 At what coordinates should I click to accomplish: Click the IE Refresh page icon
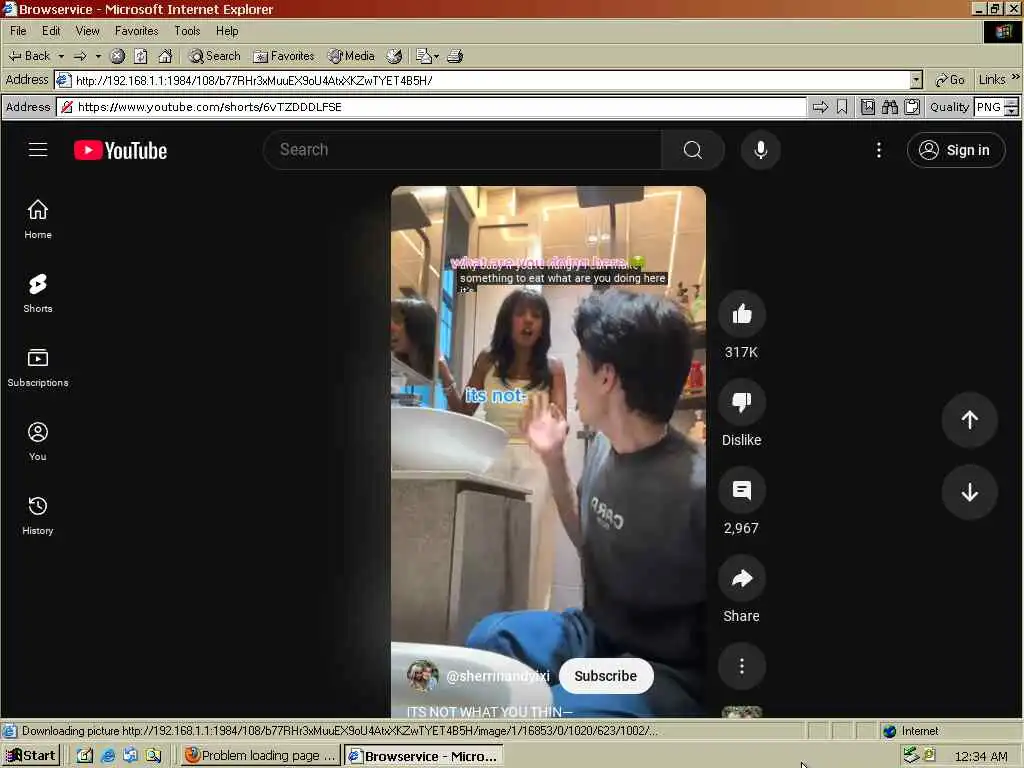141,56
